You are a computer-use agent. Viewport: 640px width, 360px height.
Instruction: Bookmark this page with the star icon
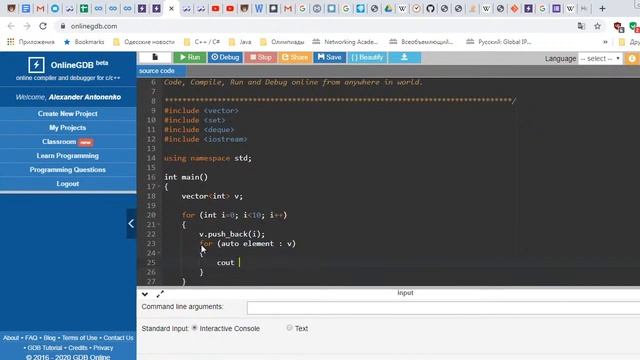tap(598, 26)
